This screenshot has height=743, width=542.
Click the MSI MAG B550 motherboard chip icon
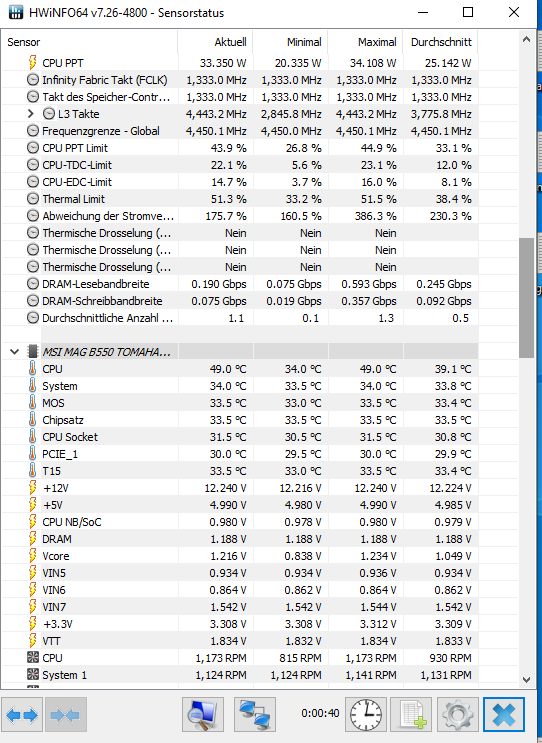(x=33, y=352)
